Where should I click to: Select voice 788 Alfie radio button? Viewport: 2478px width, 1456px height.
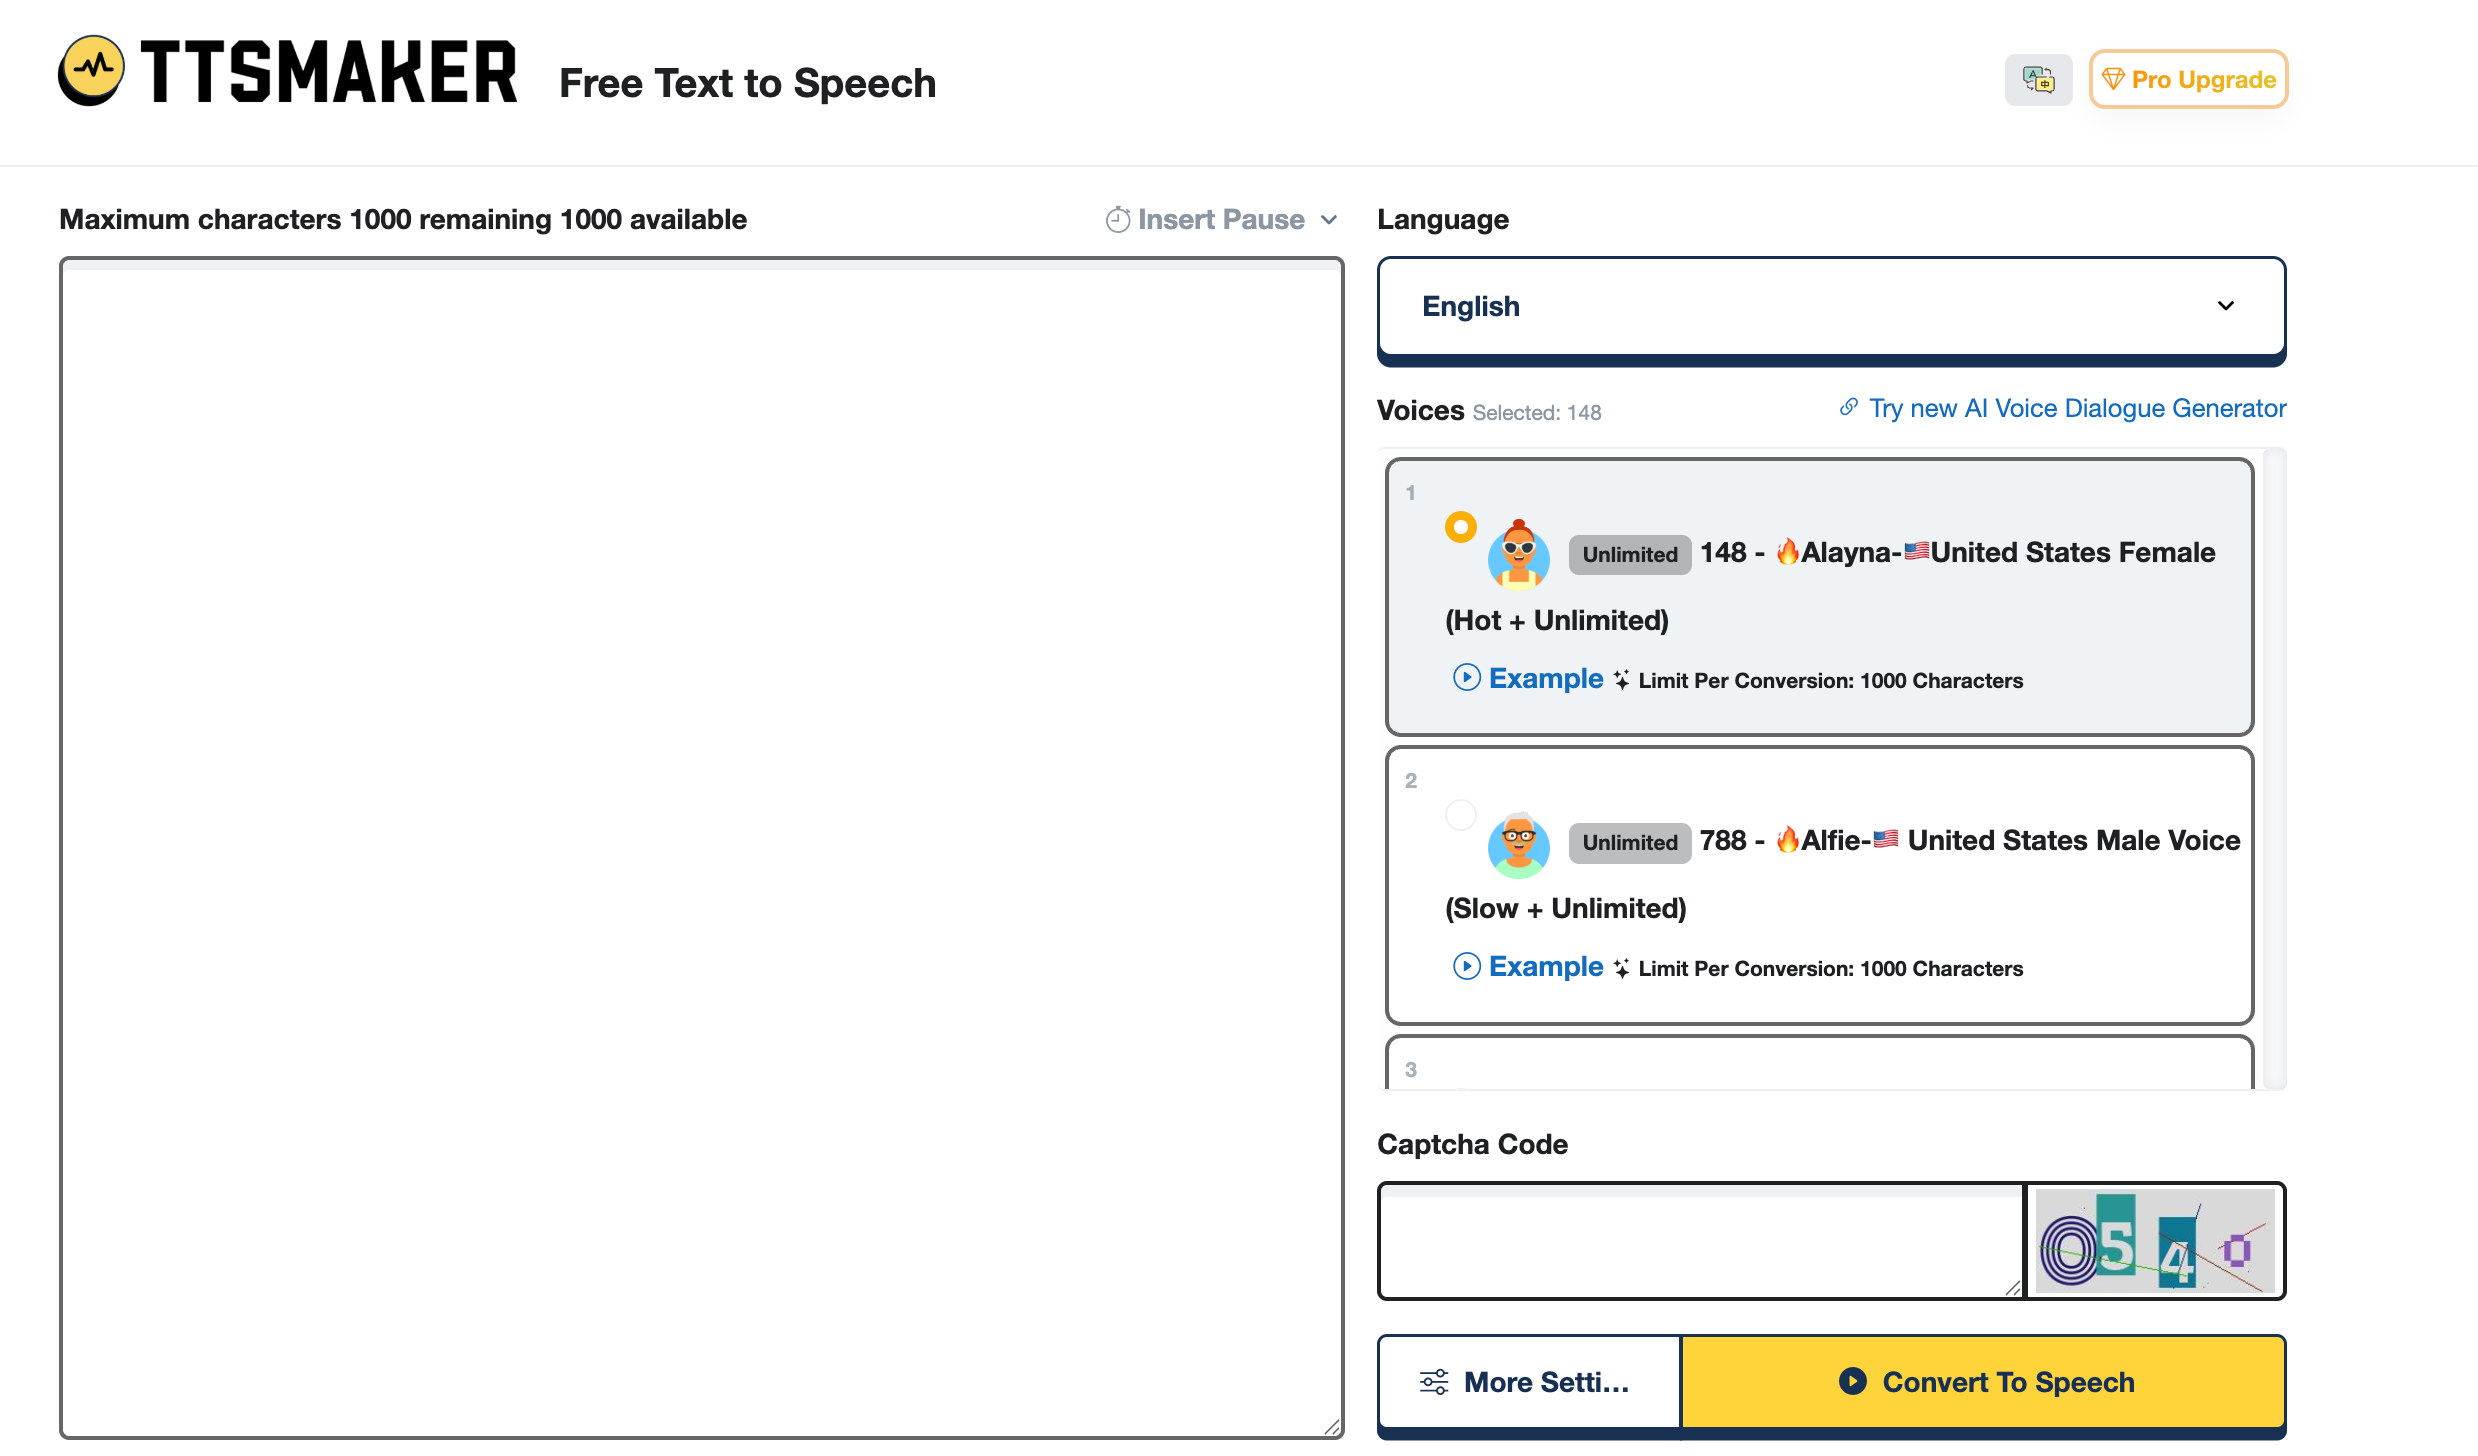(x=1460, y=815)
